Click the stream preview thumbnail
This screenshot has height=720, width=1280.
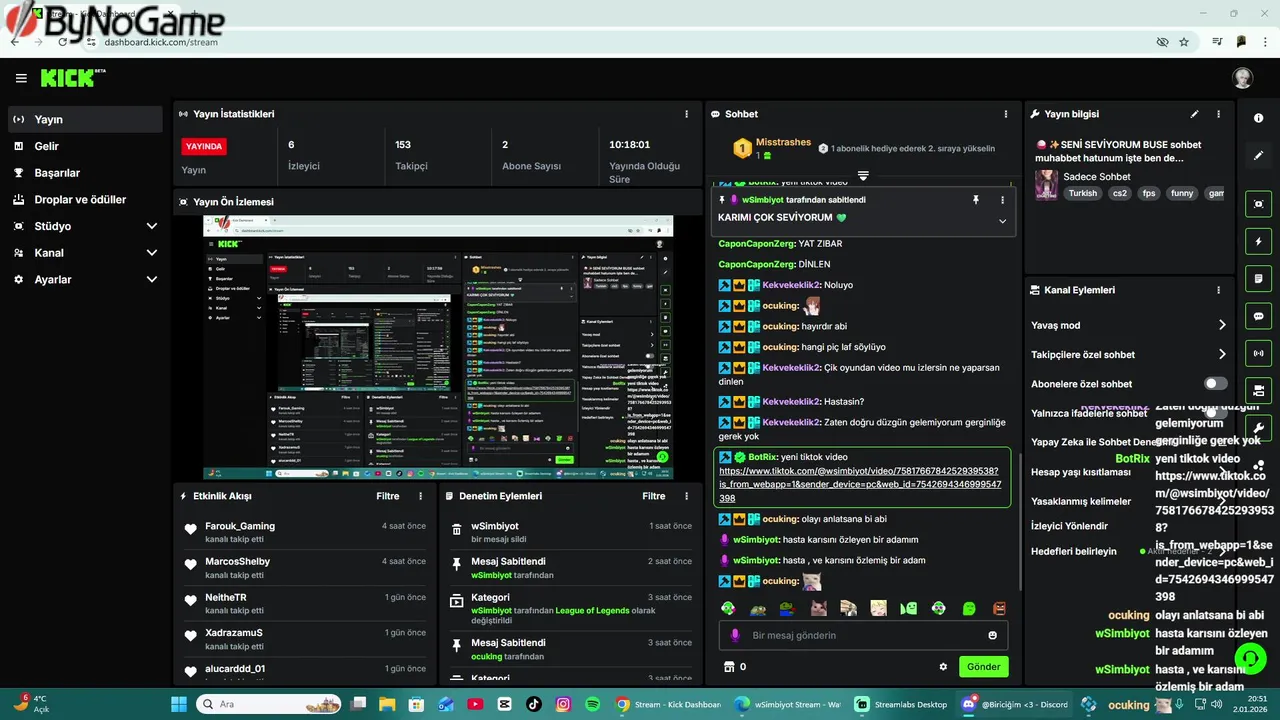438,347
